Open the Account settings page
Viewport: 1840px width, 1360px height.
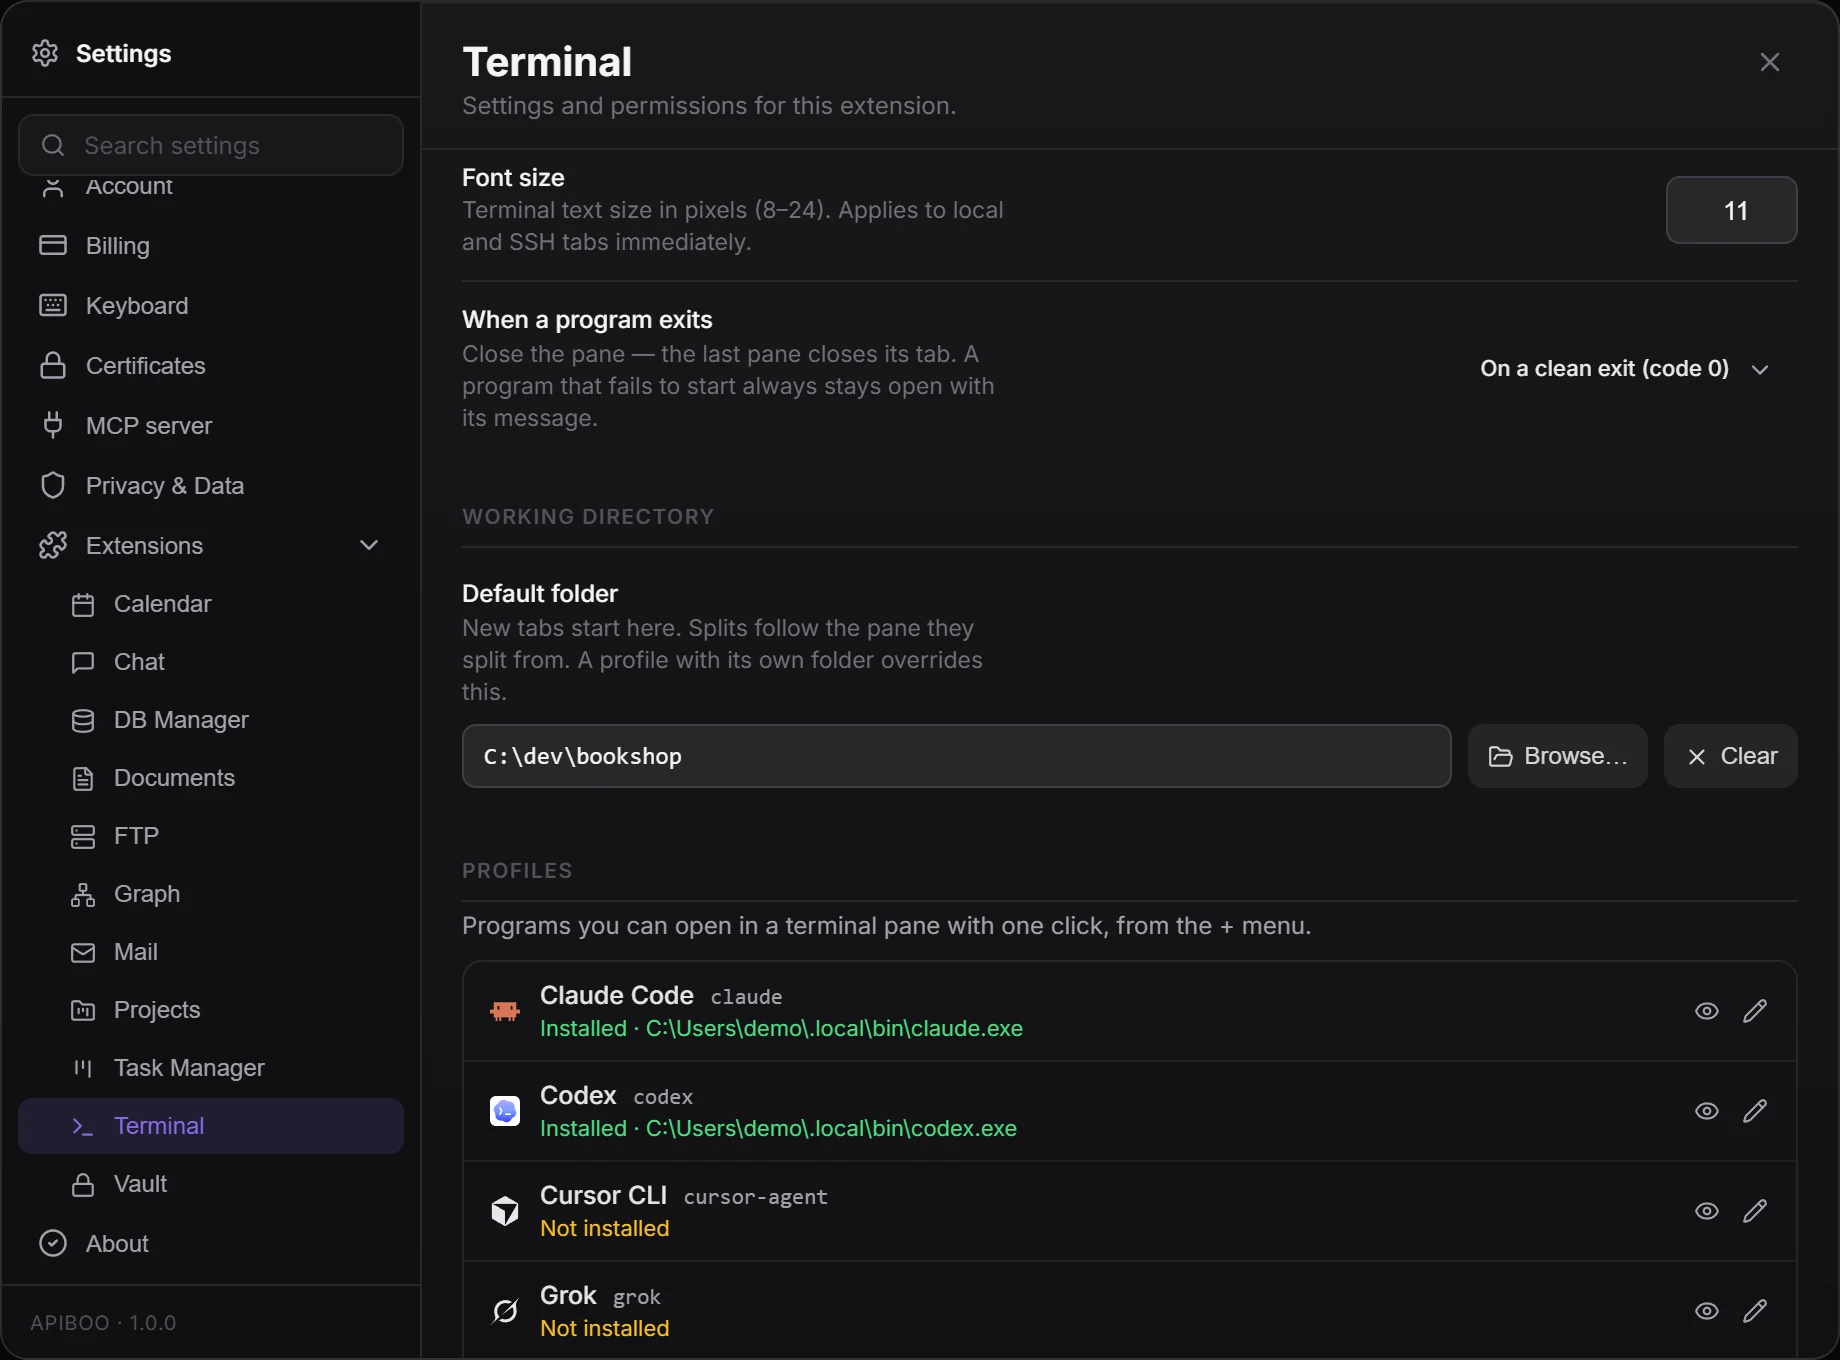point(211,188)
